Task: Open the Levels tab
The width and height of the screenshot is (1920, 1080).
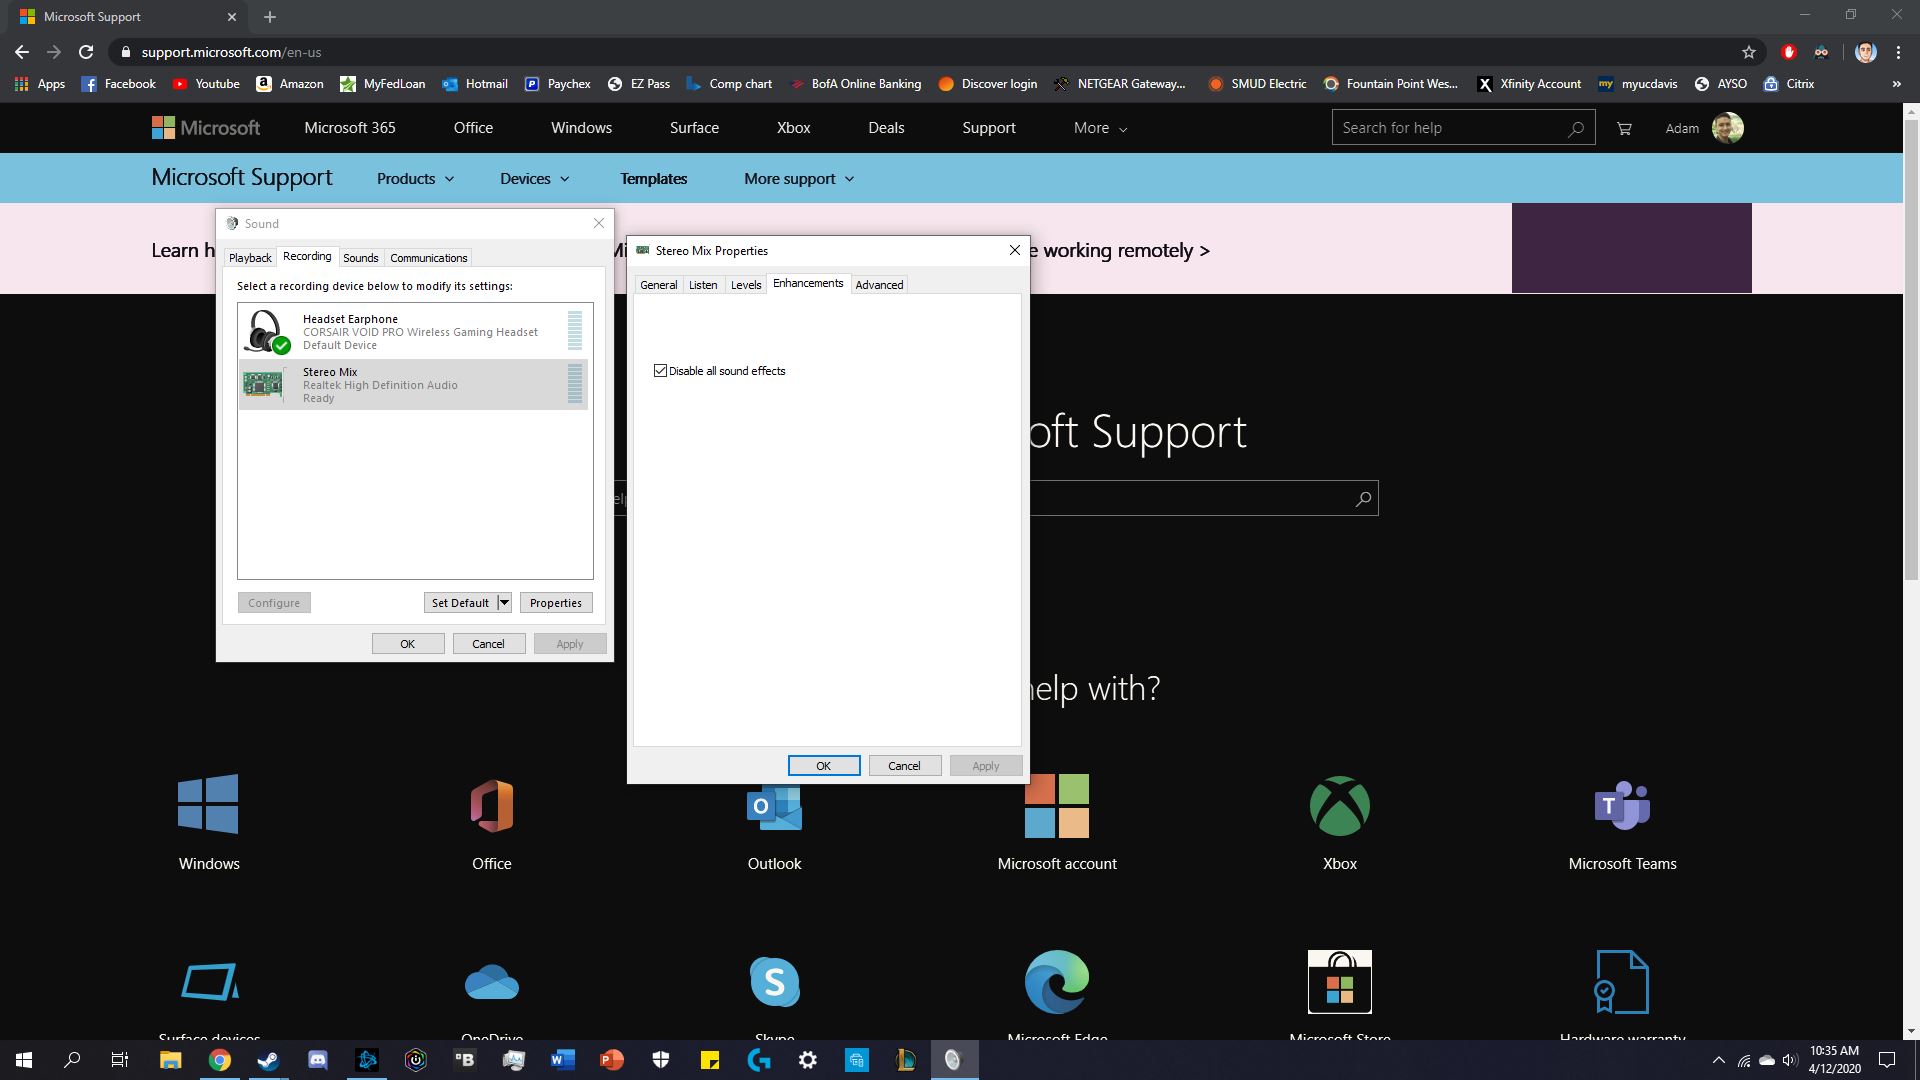Action: (746, 285)
